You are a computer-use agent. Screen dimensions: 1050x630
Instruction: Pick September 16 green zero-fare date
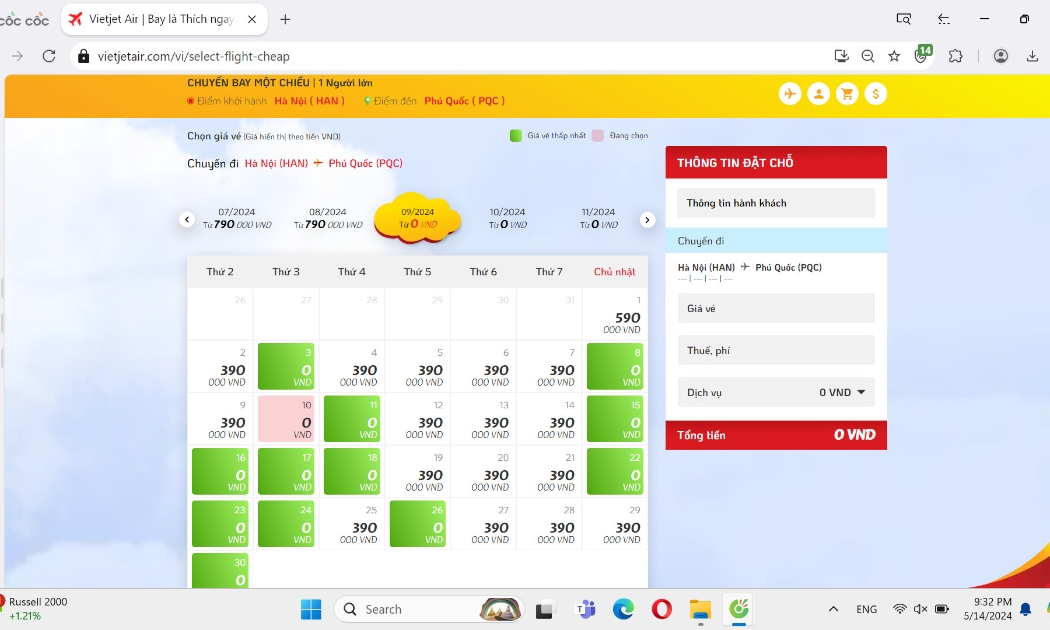coord(220,471)
